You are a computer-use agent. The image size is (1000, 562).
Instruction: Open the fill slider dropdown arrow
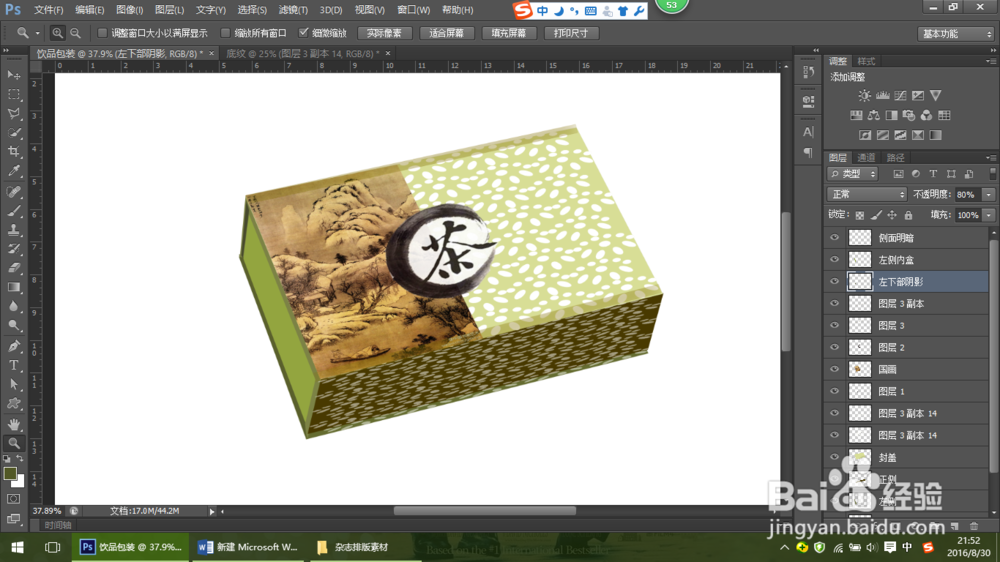[x=989, y=216]
